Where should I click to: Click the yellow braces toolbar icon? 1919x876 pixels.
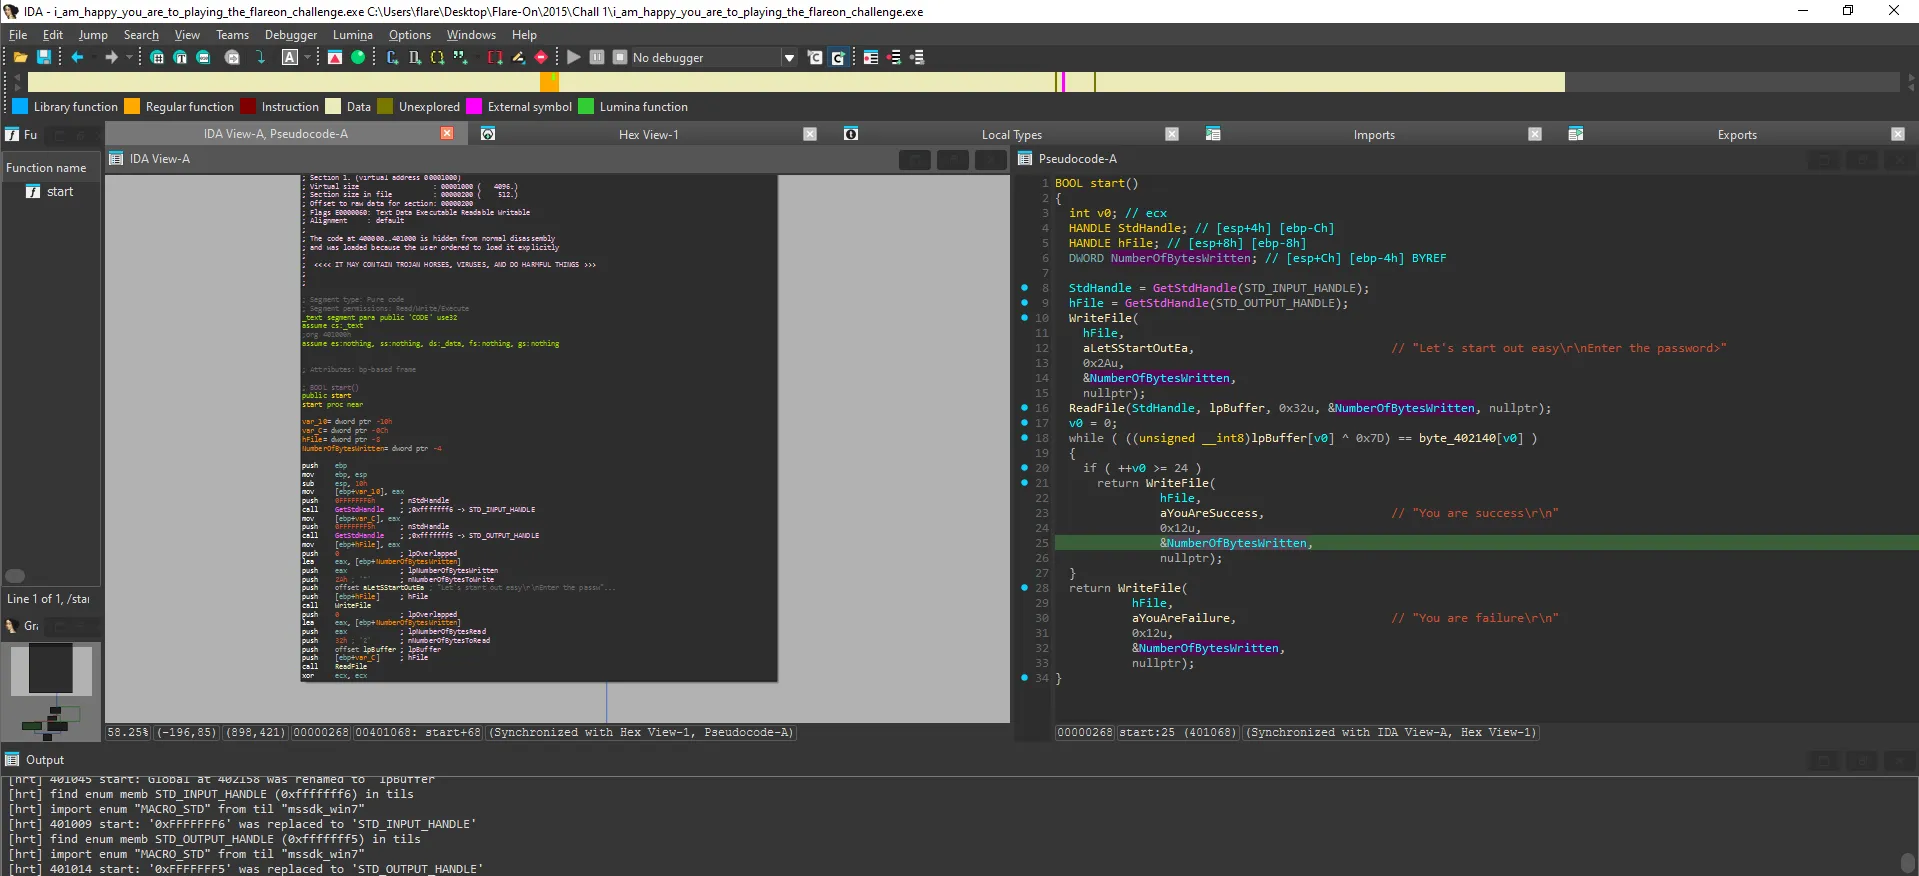pyautogui.click(x=437, y=58)
